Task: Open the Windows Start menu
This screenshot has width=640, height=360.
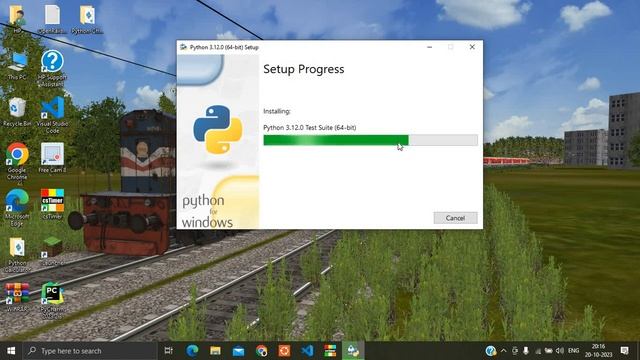Action: [11, 351]
